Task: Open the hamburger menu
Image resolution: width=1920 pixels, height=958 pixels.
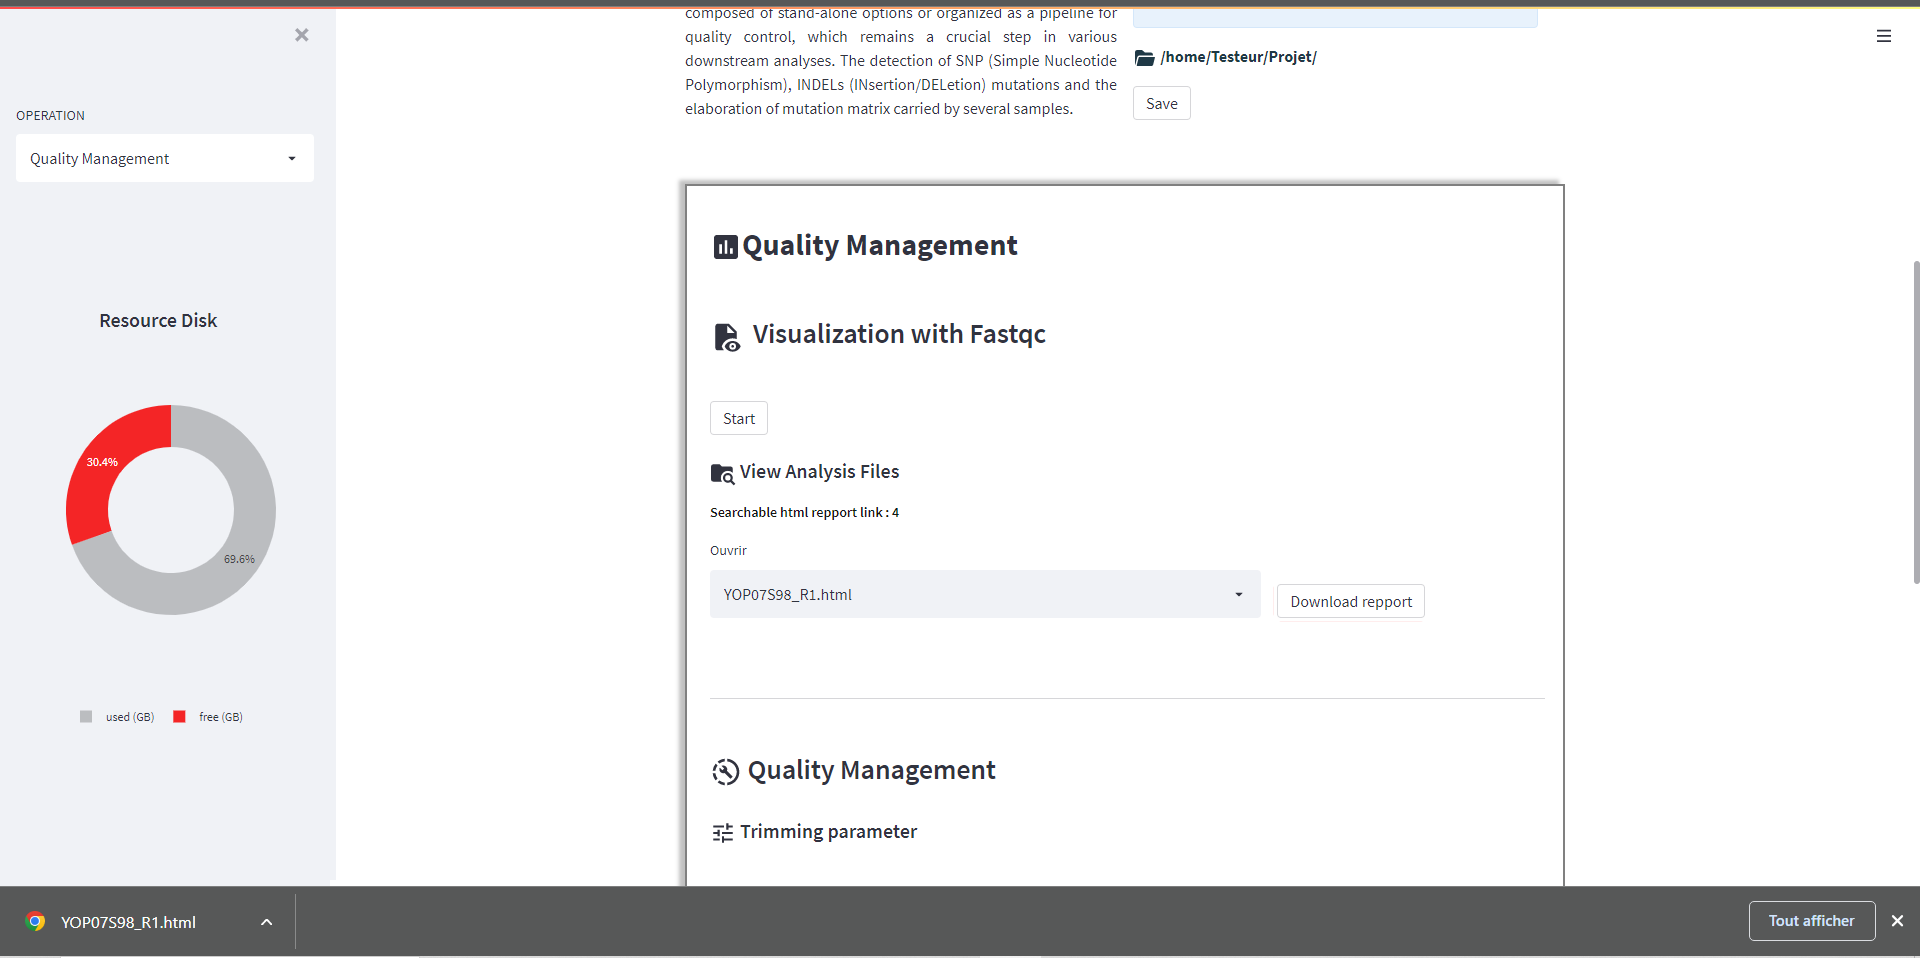Action: tap(1884, 36)
